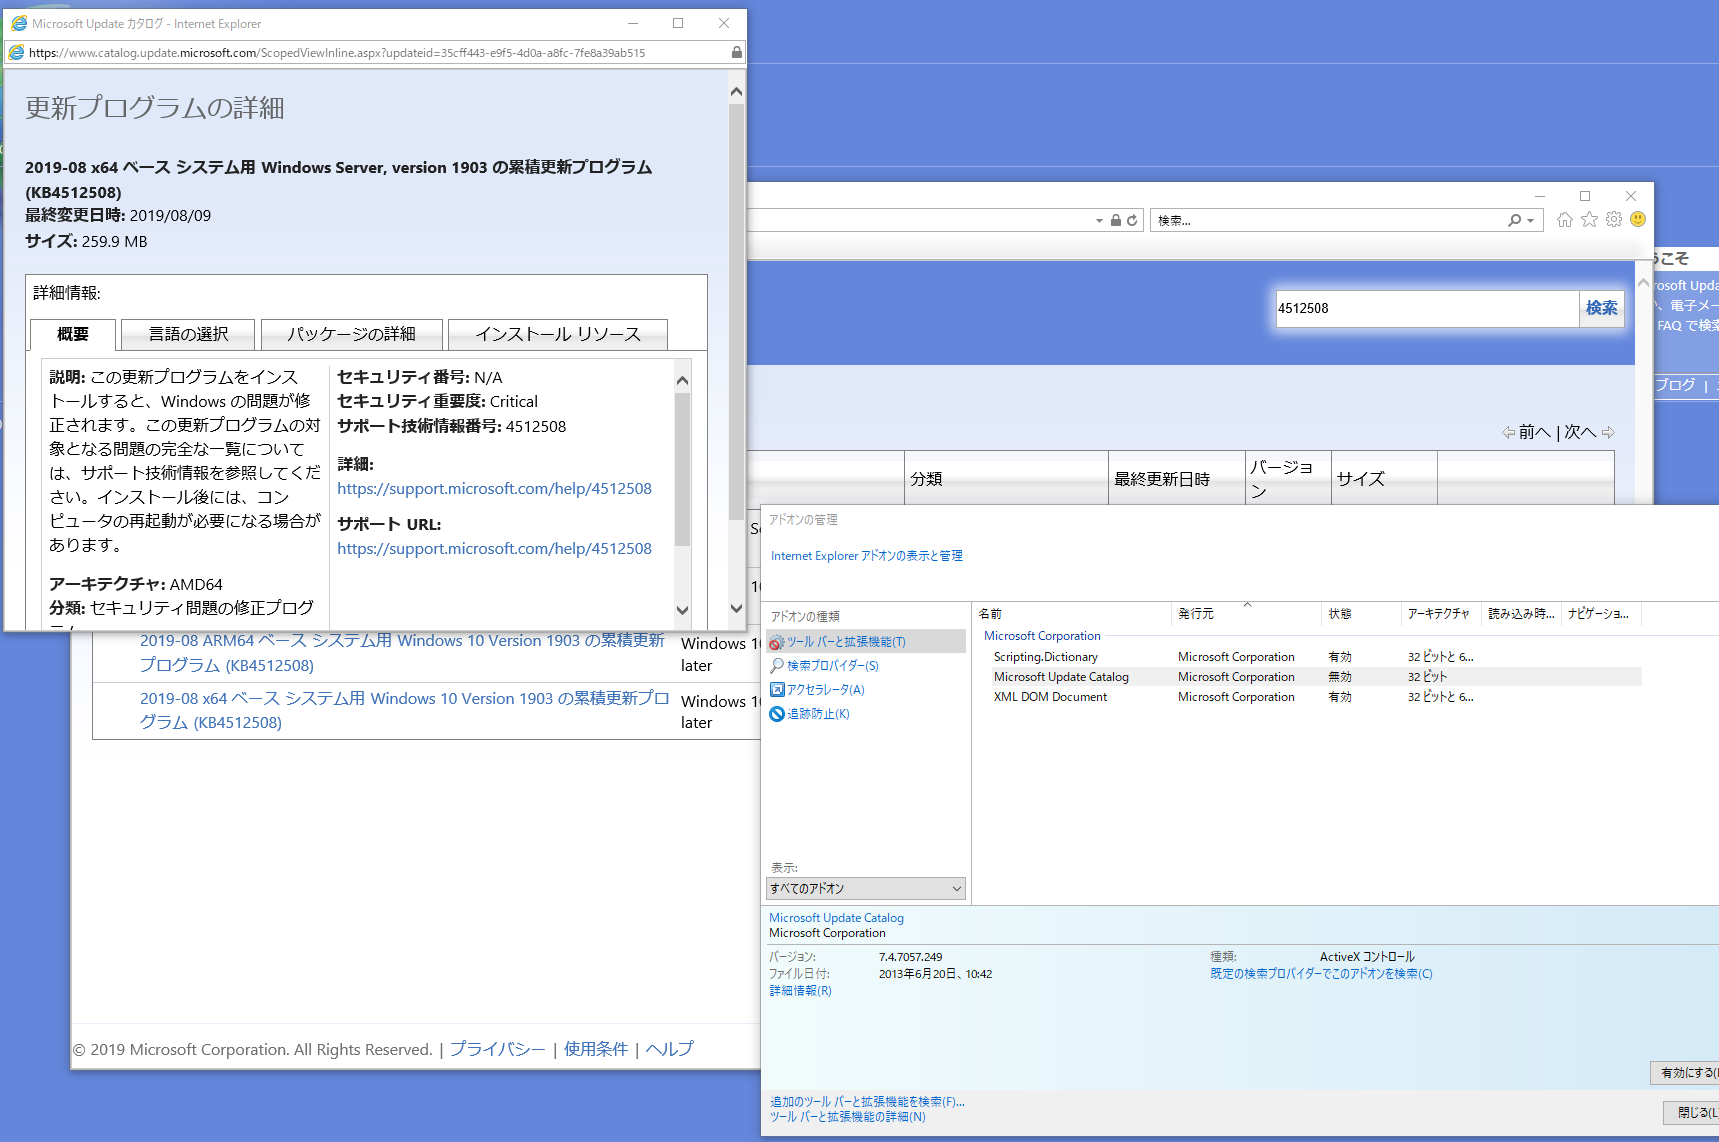Click the lock security icon in main IE window
Image resolution: width=1719 pixels, height=1142 pixels.
pyautogui.click(x=1116, y=220)
